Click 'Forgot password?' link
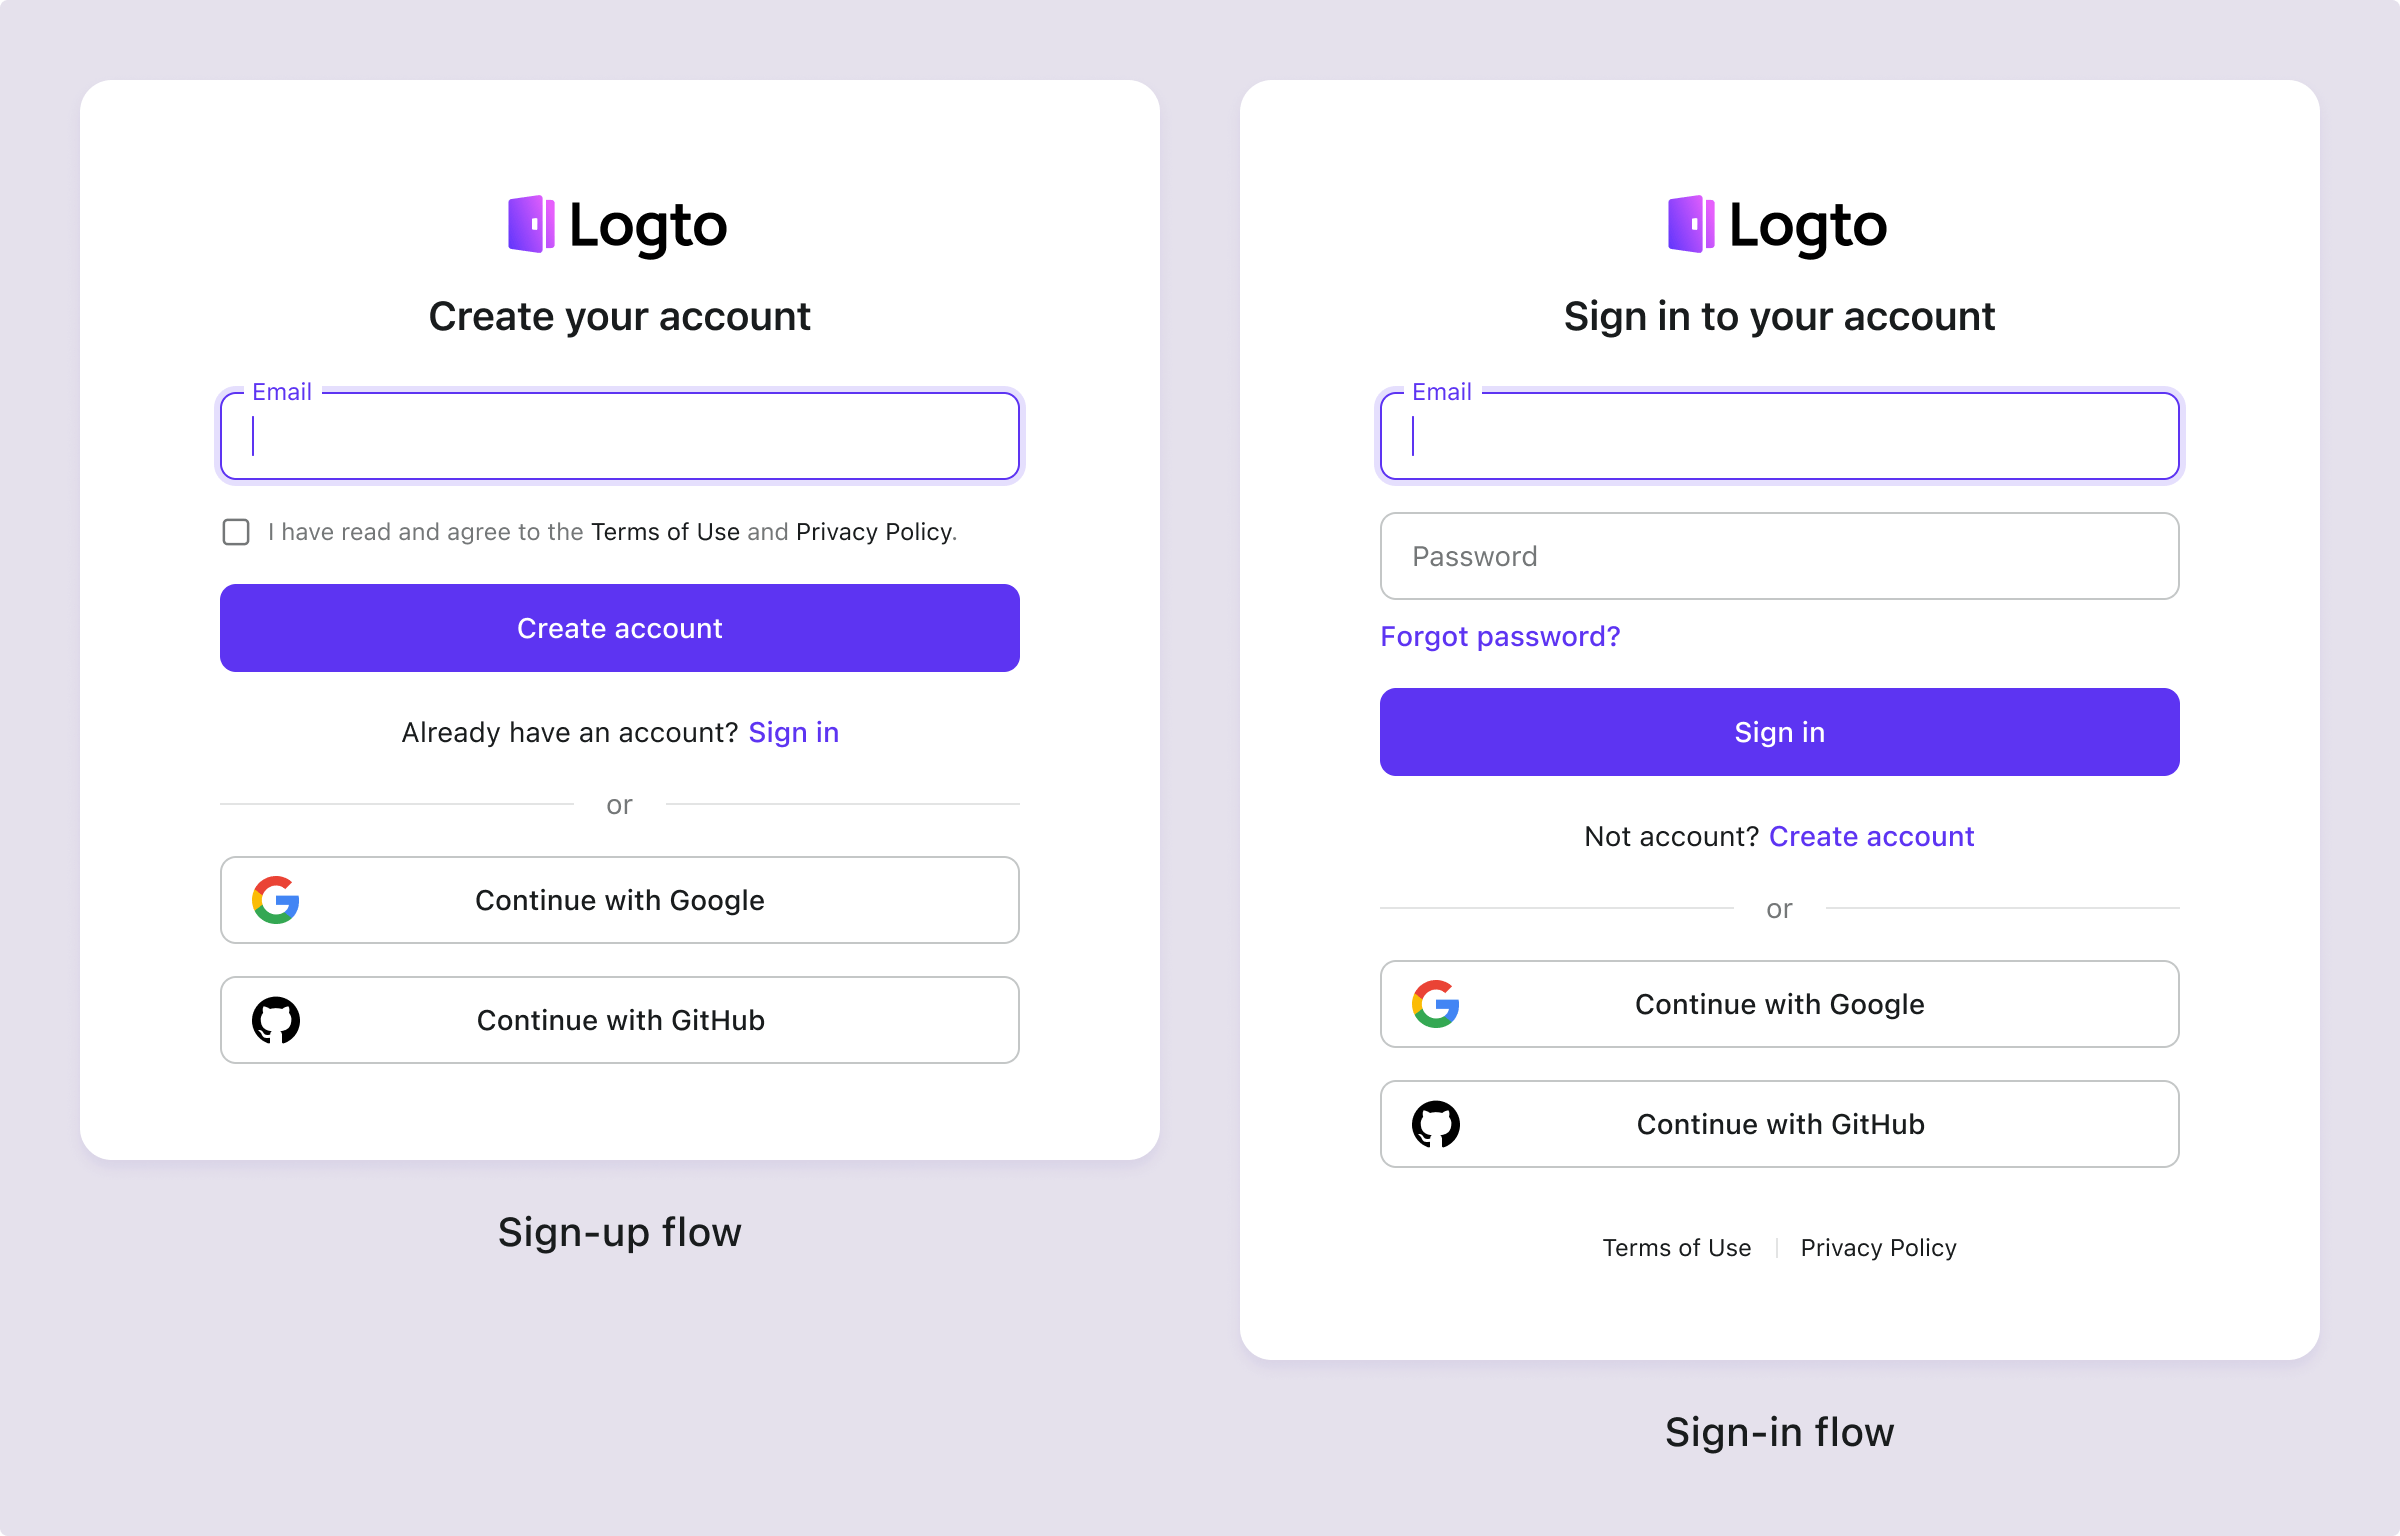The height and width of the screenshot is (1536, 2400). coord(1499,637)
